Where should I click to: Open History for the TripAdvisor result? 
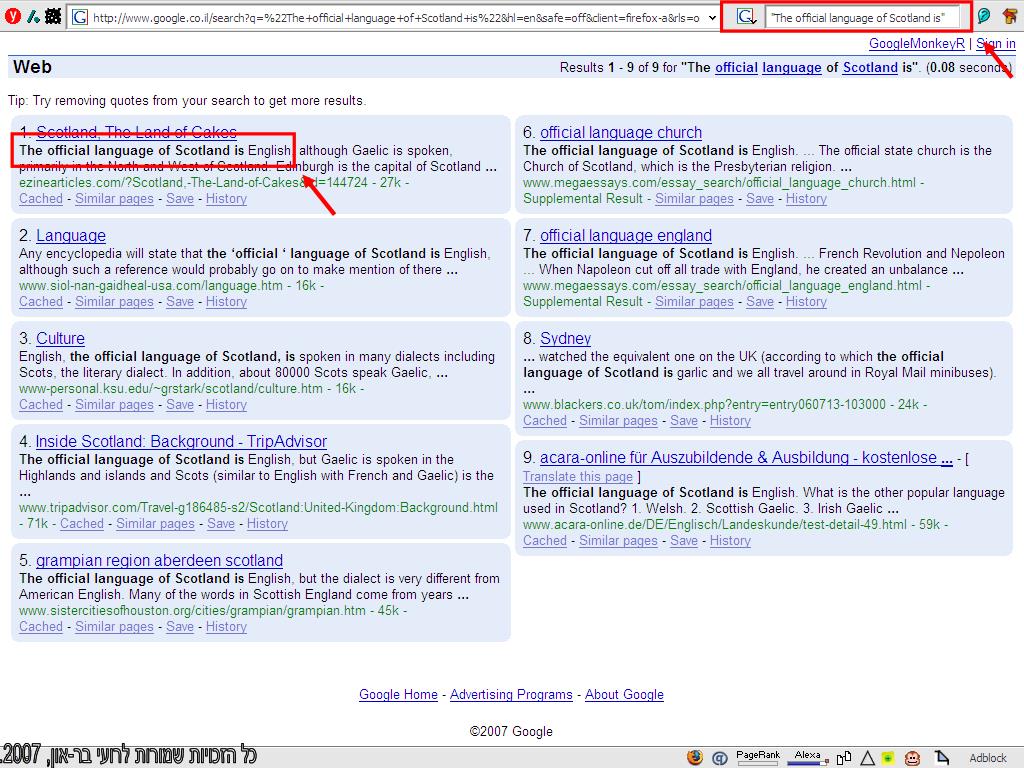tap(267, 524)
